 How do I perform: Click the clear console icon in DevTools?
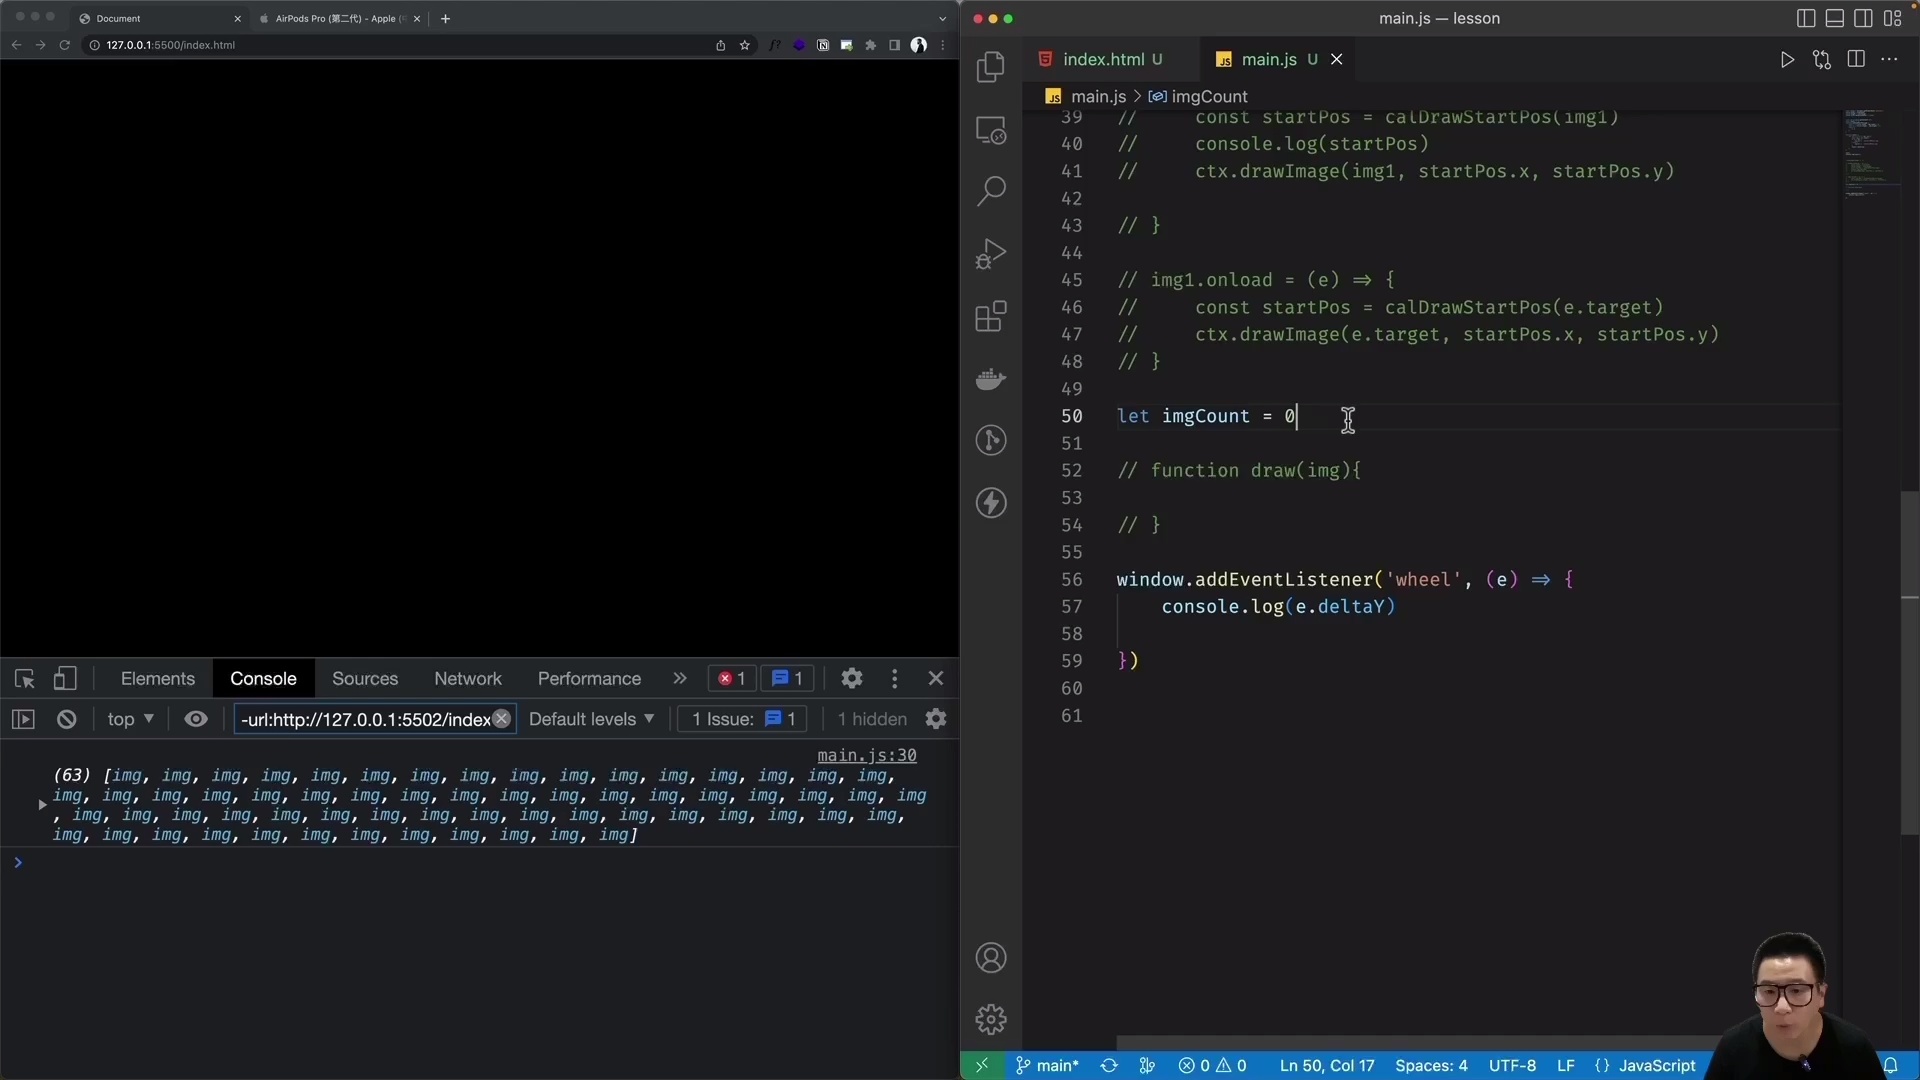click(66, 719)
